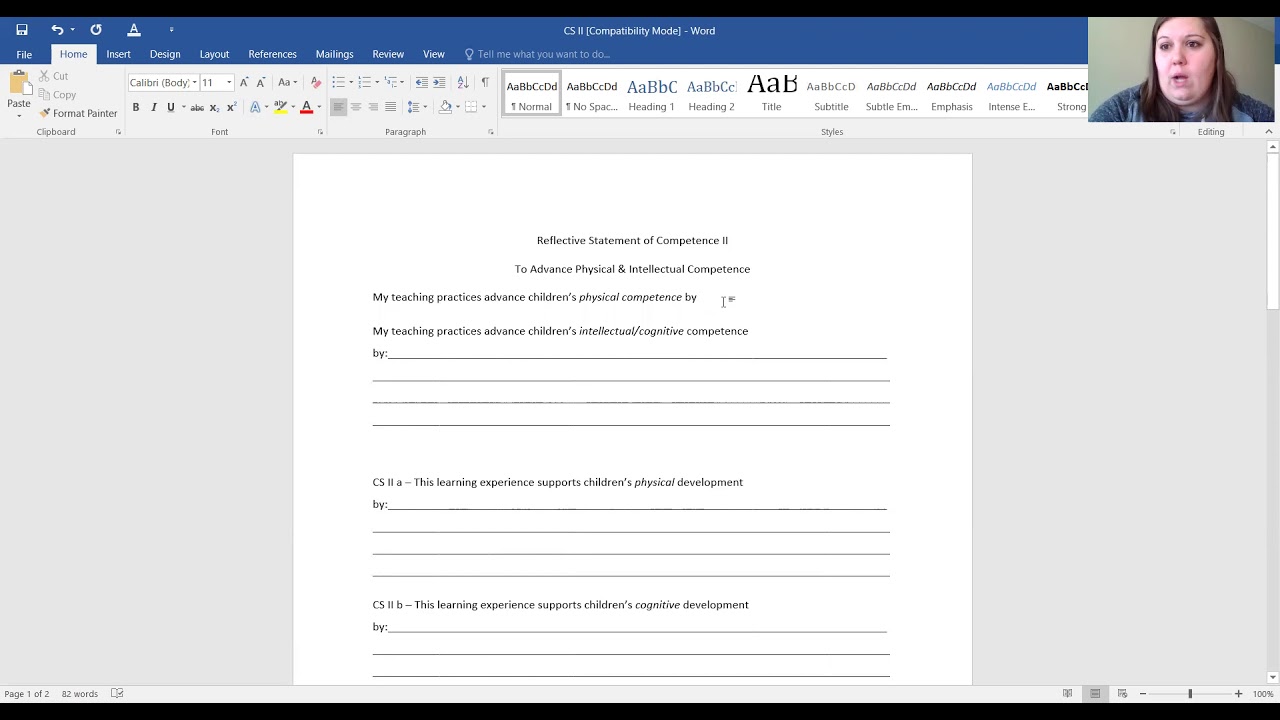Open the Styles pane launcher
Screen dimensions: 1280x720
coord(1172,132)
